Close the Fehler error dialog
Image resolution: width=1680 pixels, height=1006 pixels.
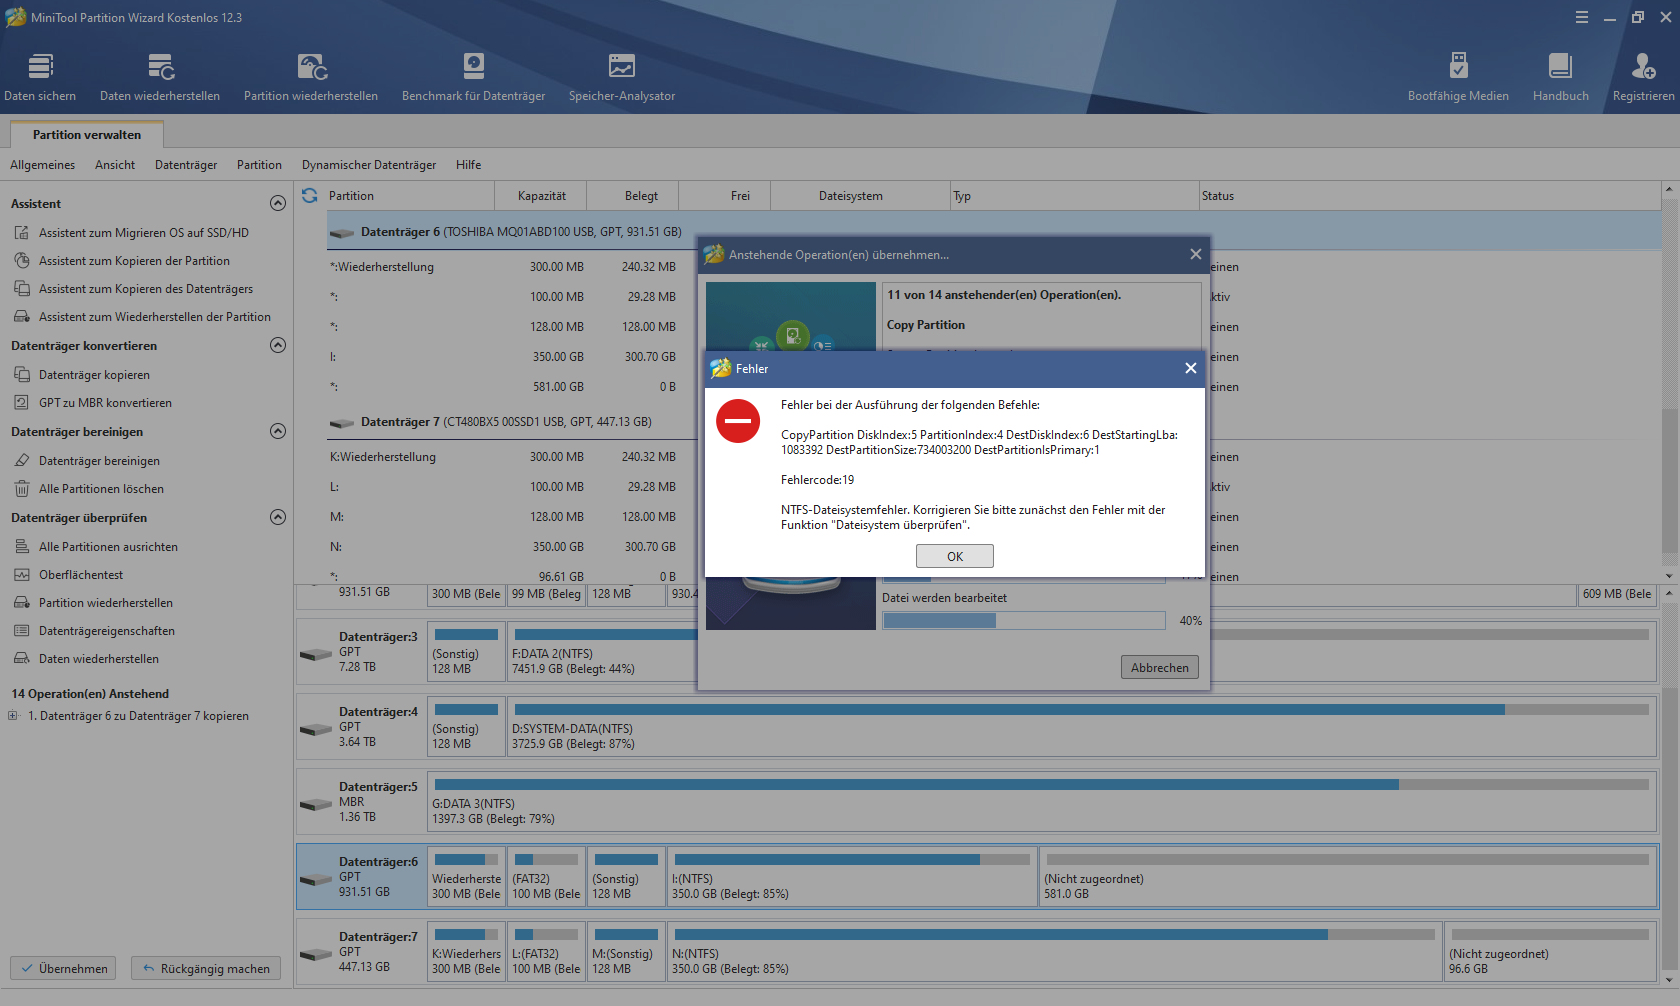1191,368
